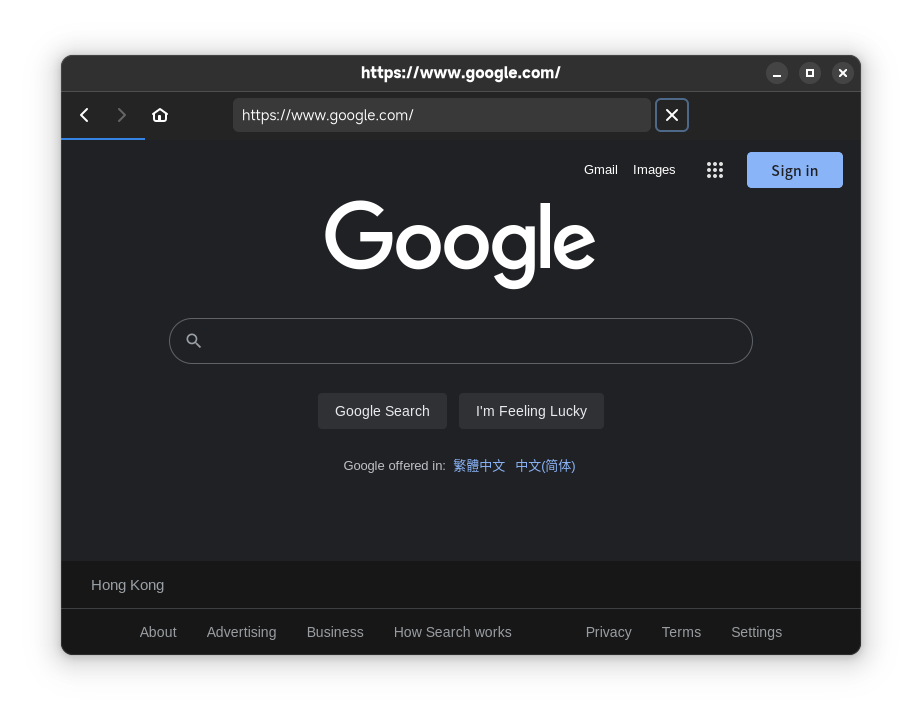Stop loading with the X button
Image resolution: width=922 pixels, height=722 pixels.
pyautogui.click(x=672, y=115)
